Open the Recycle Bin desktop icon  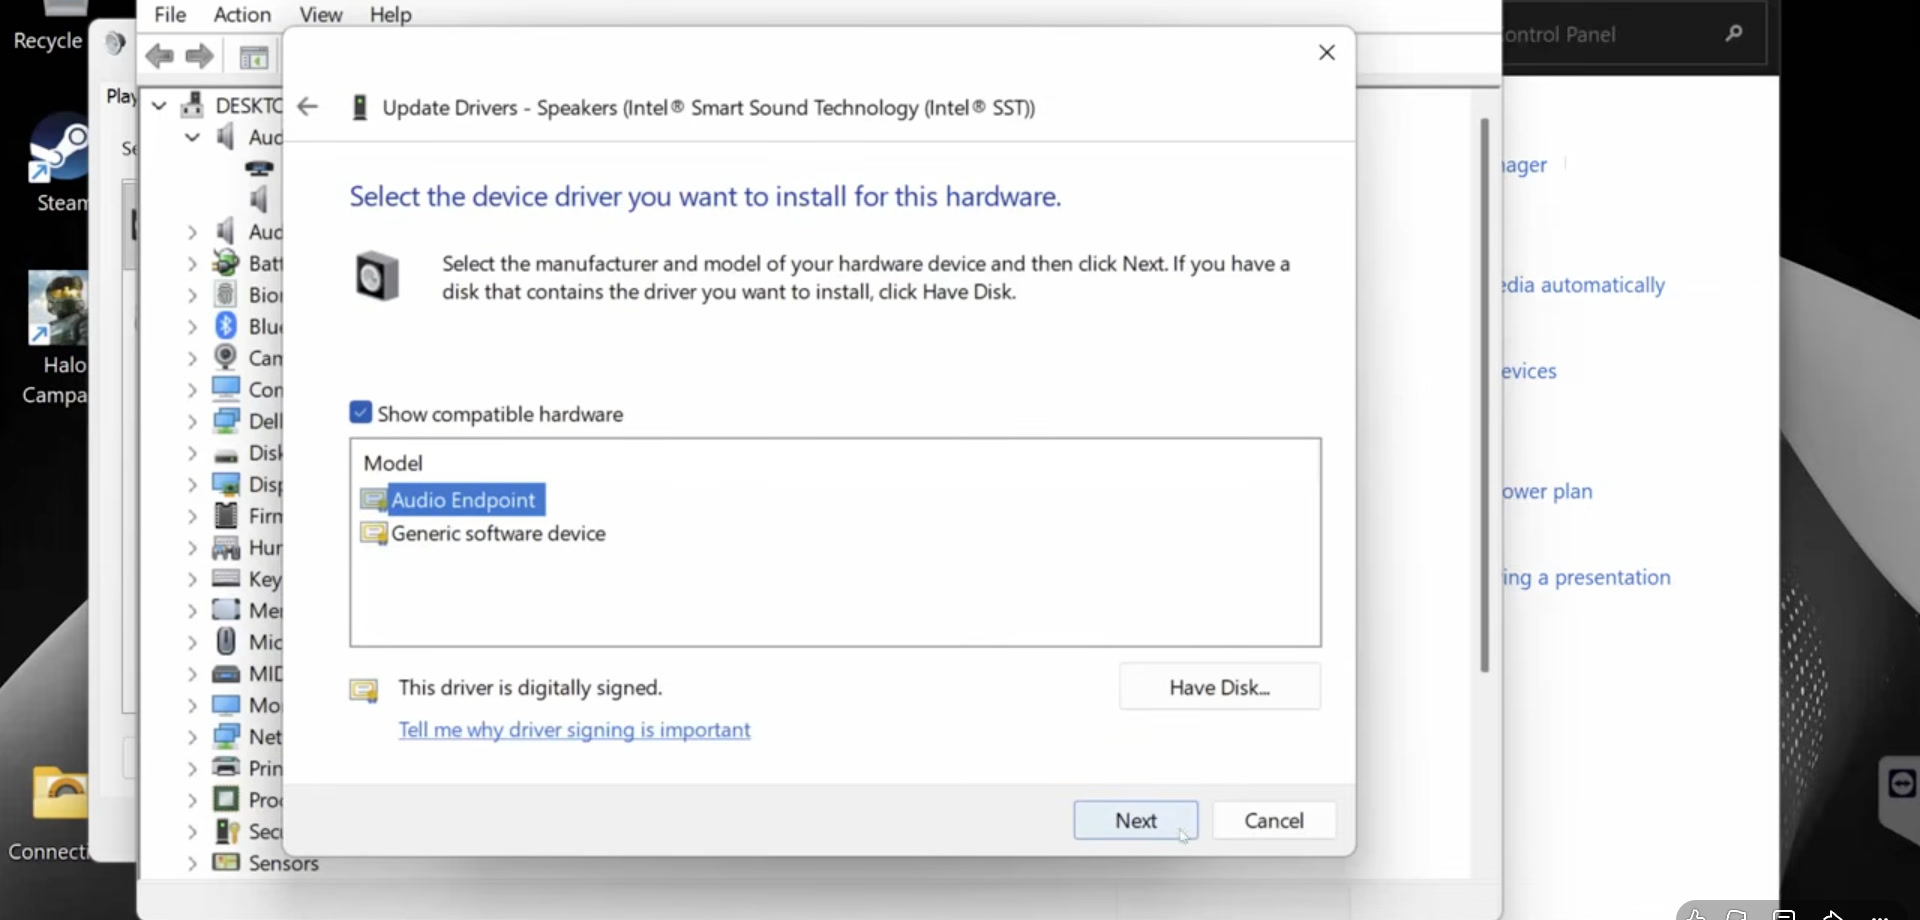pos(48,27)
